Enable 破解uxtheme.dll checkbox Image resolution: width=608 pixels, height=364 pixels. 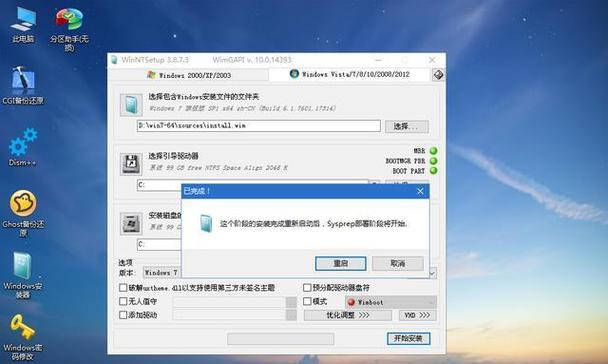(x=123, y=288)
